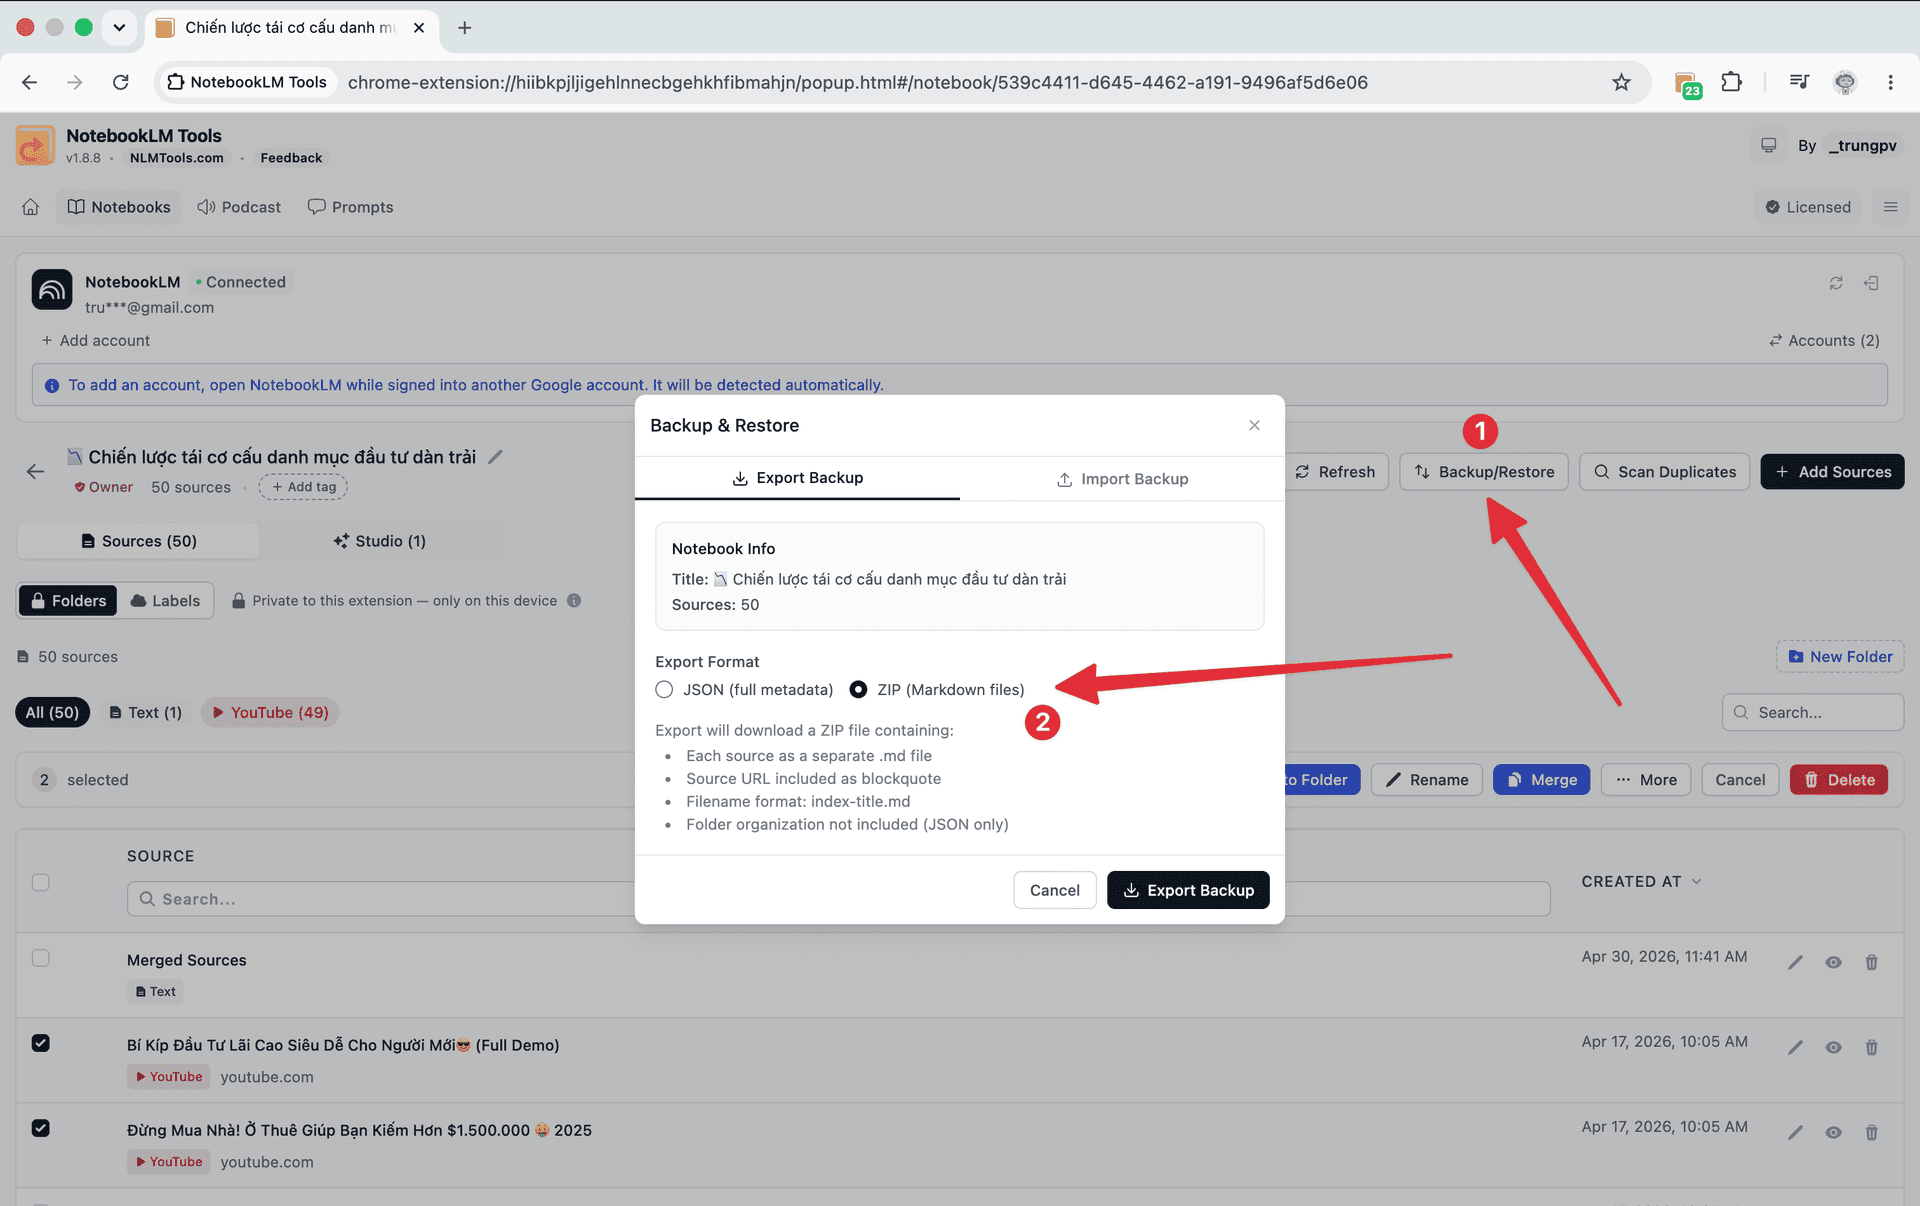Click the NotebookLM account avatar icon
1920x1206 pixels.
click(52, 290)
